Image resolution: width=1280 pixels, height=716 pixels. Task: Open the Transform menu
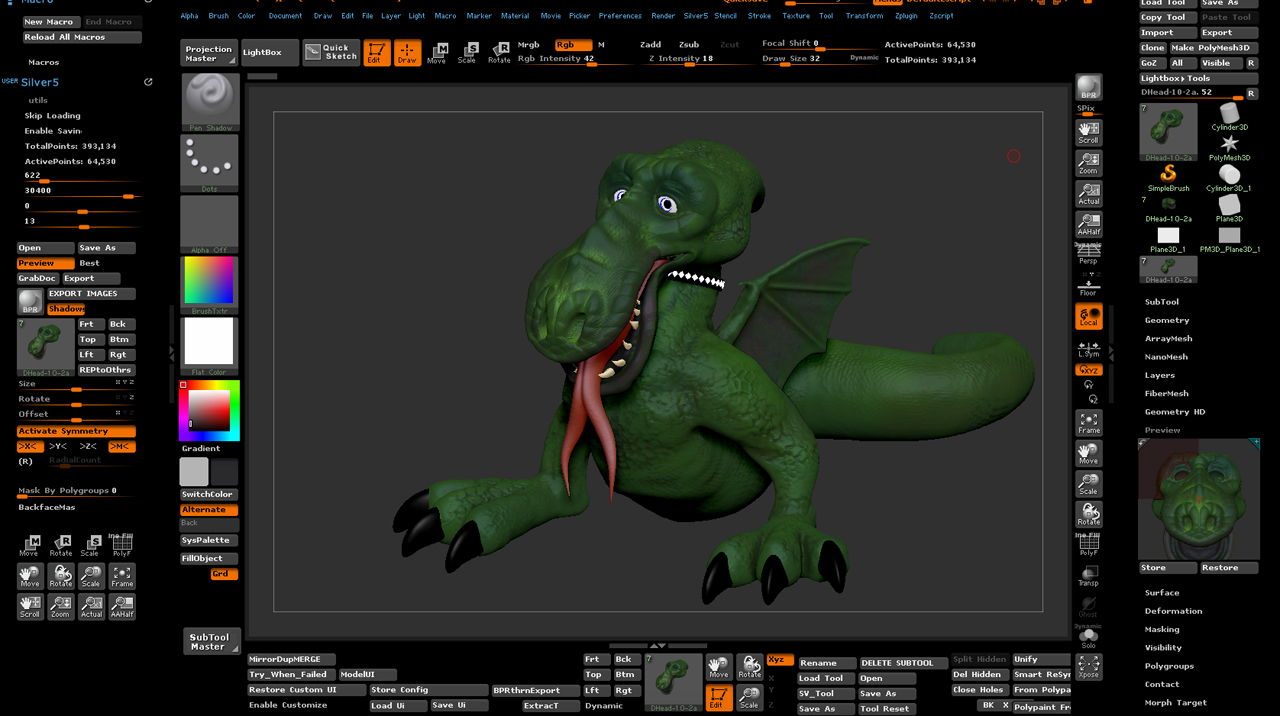point(864,16)
